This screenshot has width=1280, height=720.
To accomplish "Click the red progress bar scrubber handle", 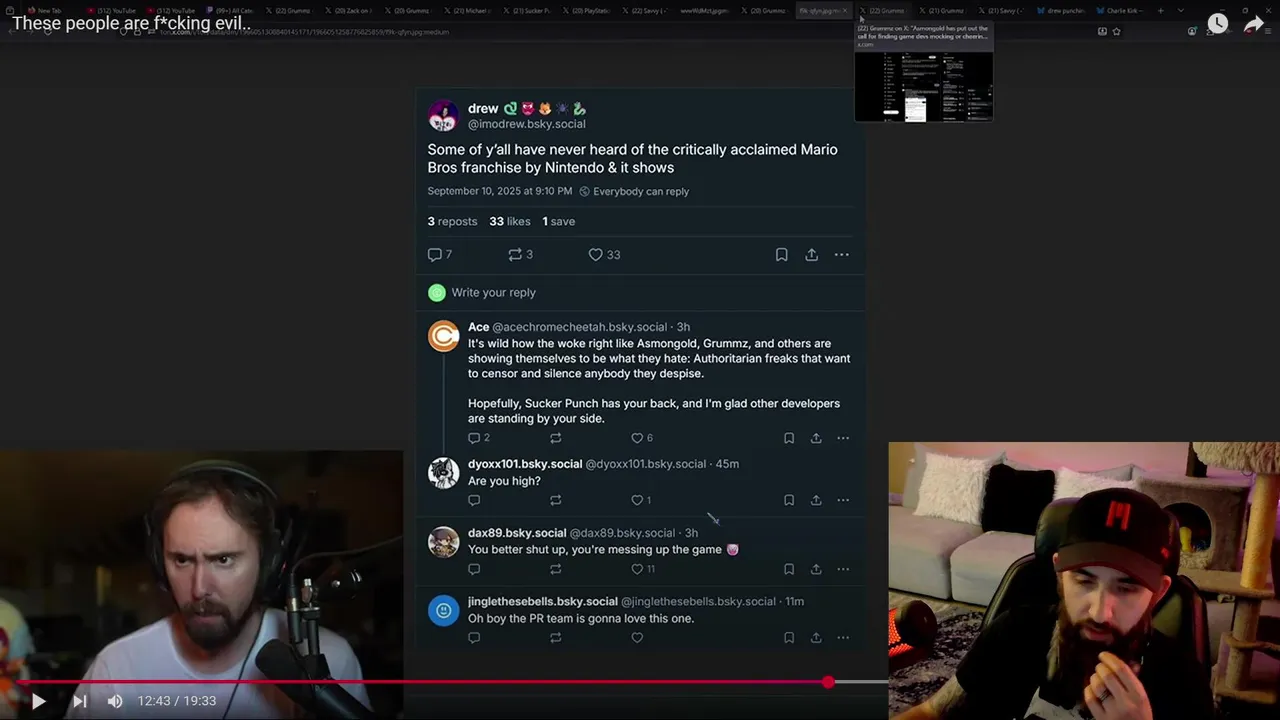I will [828, 682].
